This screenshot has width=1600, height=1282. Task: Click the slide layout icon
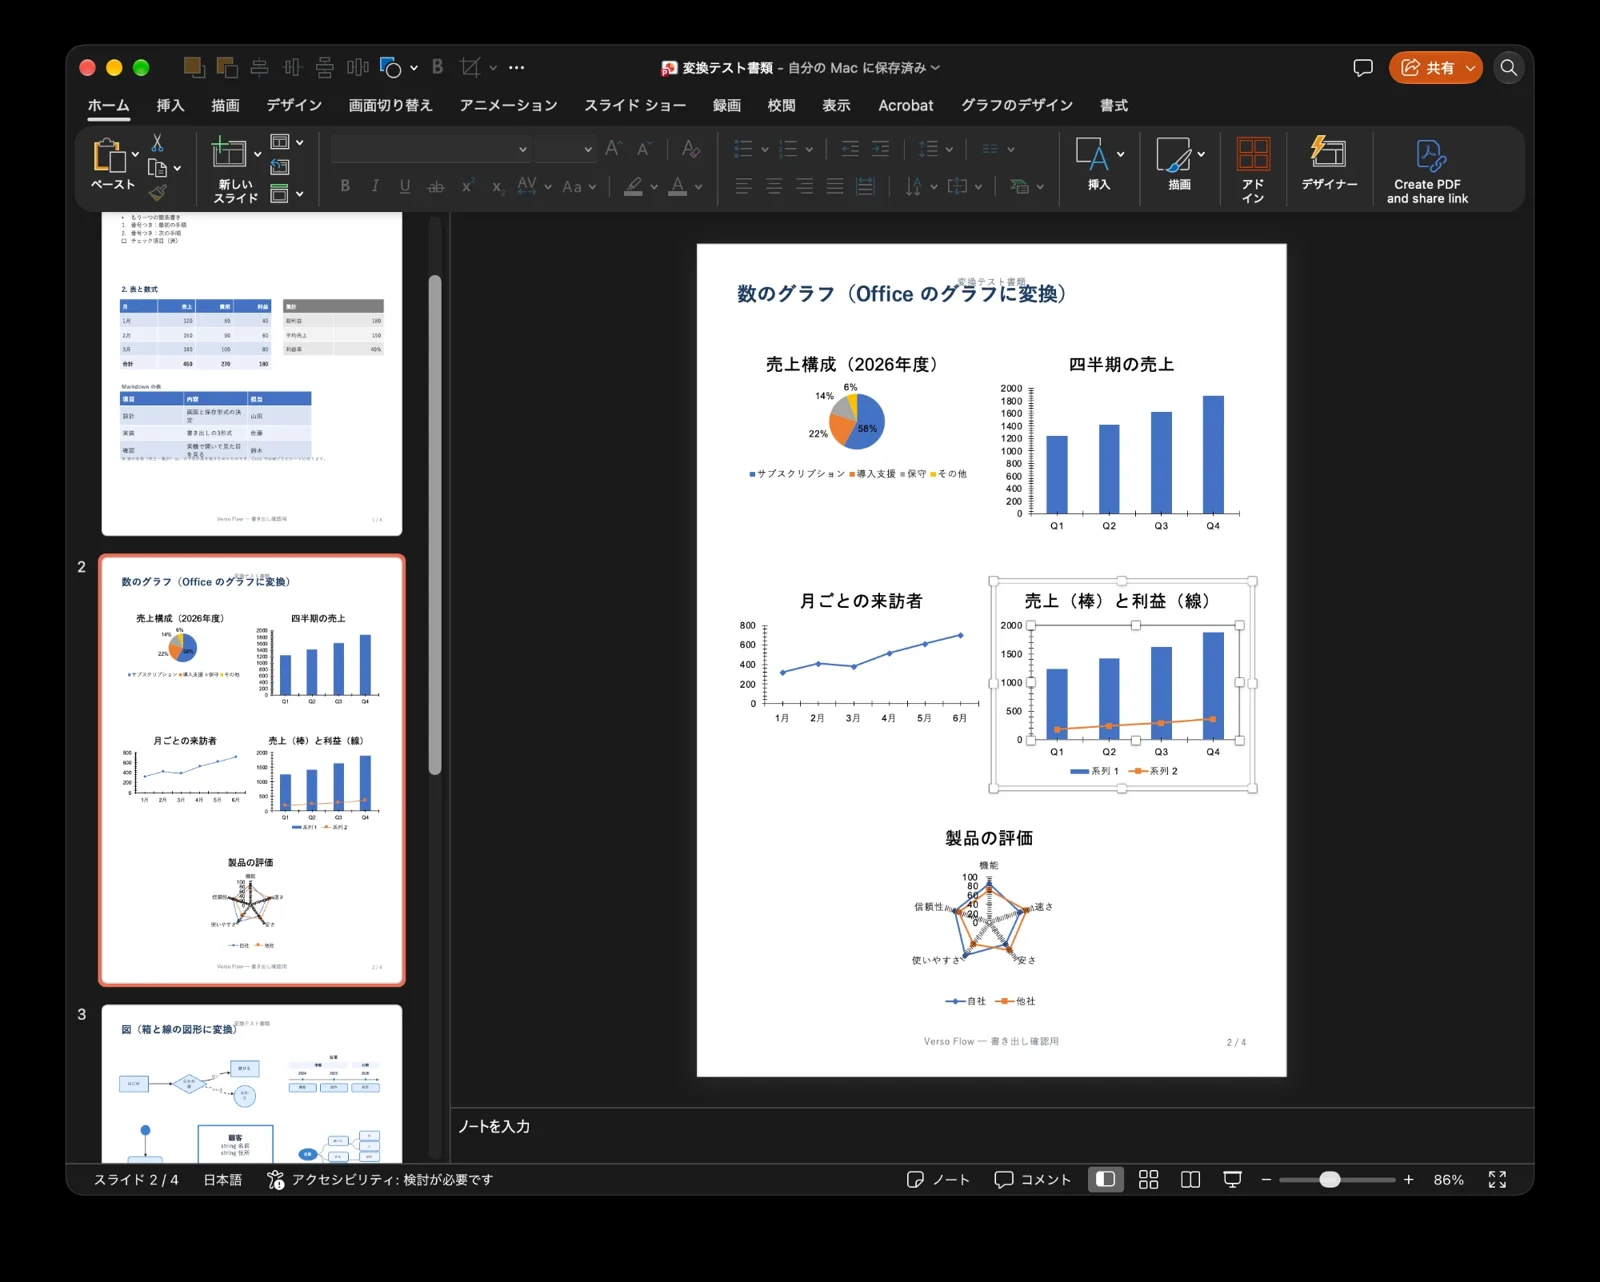280,142
